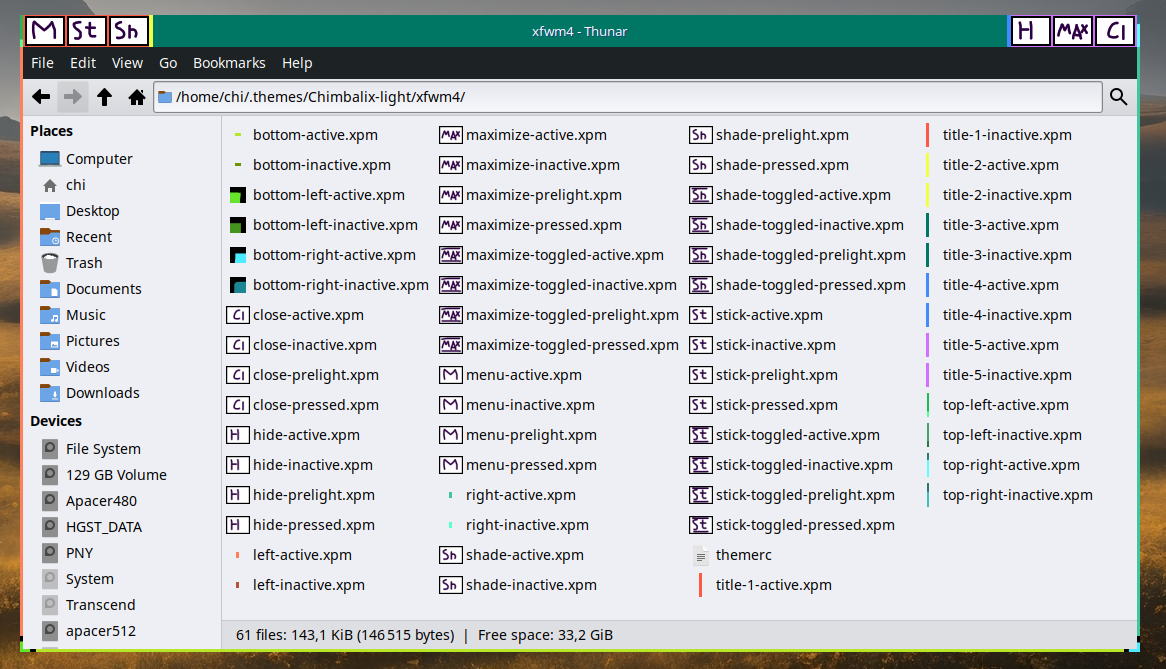Select file name title-3-inactive.xpm
The width and height of the screenshot is (1166, 669).
coord(1007,255)
